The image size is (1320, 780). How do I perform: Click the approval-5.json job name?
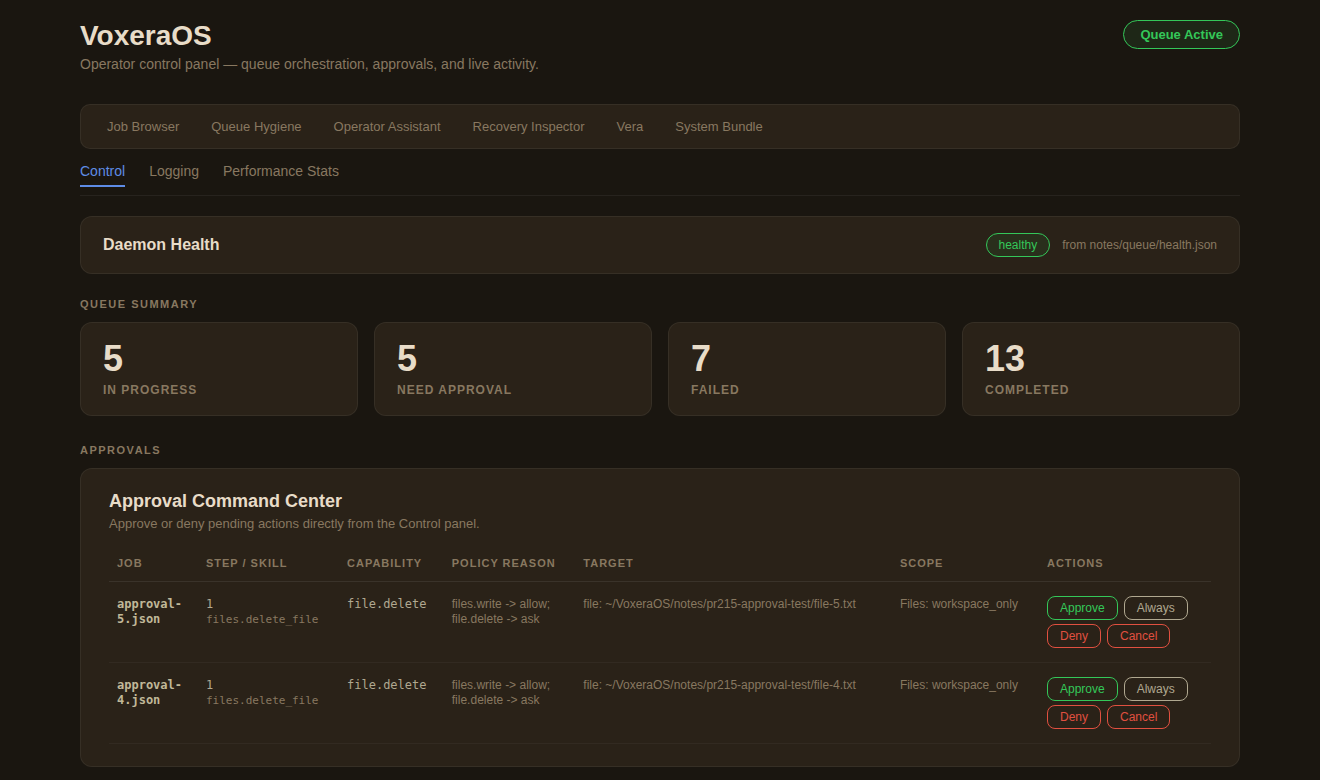(x=149, y=611)
